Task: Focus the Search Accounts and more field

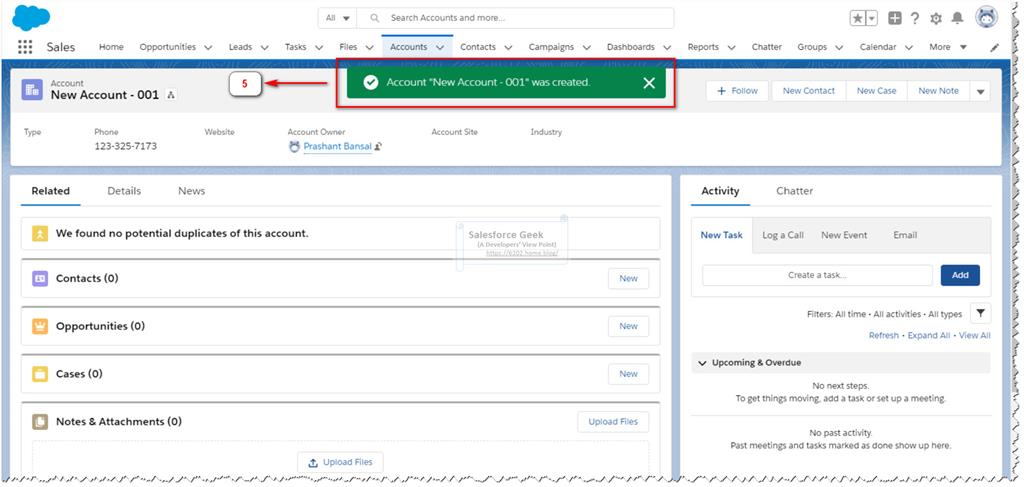Action: tap(515, 18)
